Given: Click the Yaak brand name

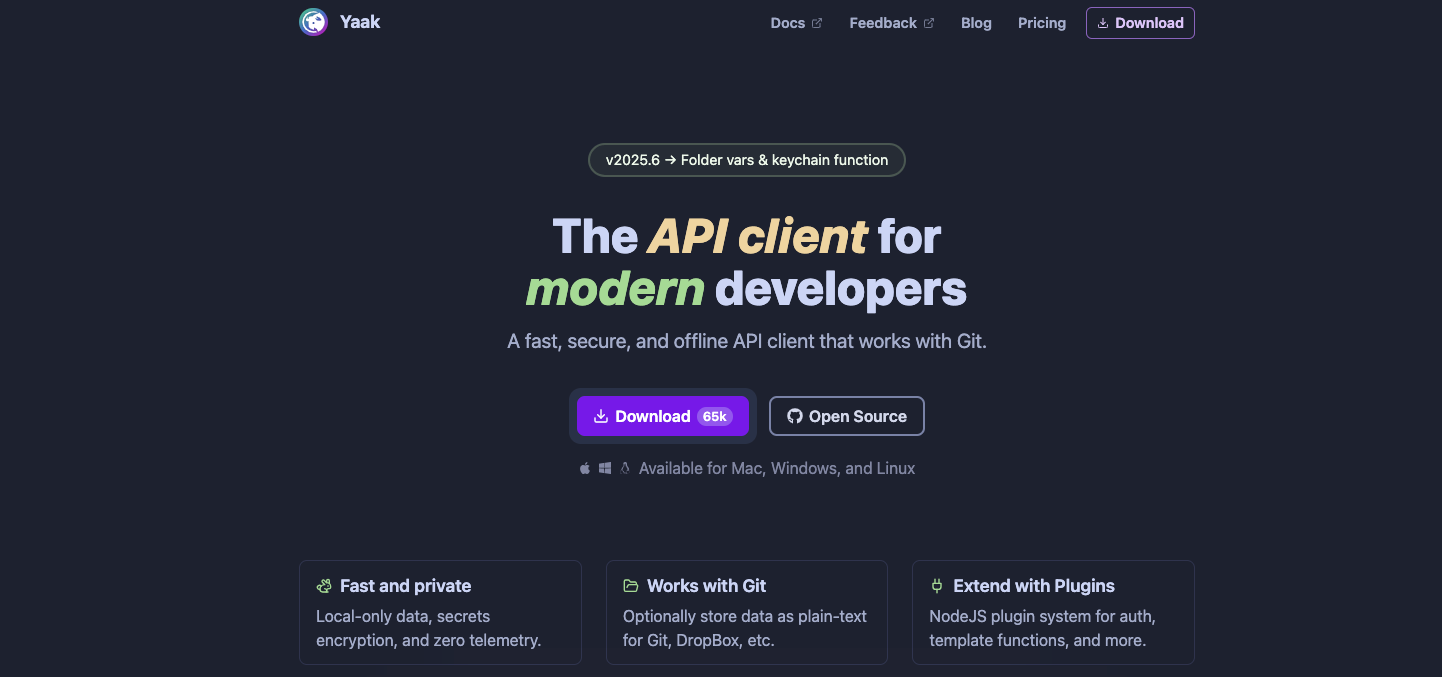Looking at the screenshot, I should pyautogui.click(x=360, y=22).
